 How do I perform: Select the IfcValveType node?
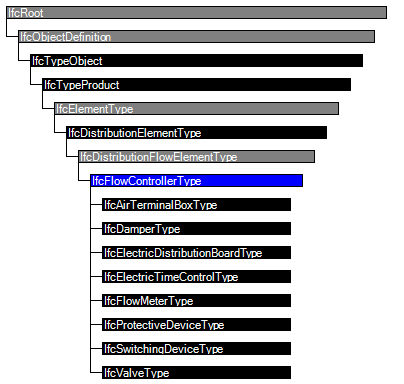[x=196, y=373]
